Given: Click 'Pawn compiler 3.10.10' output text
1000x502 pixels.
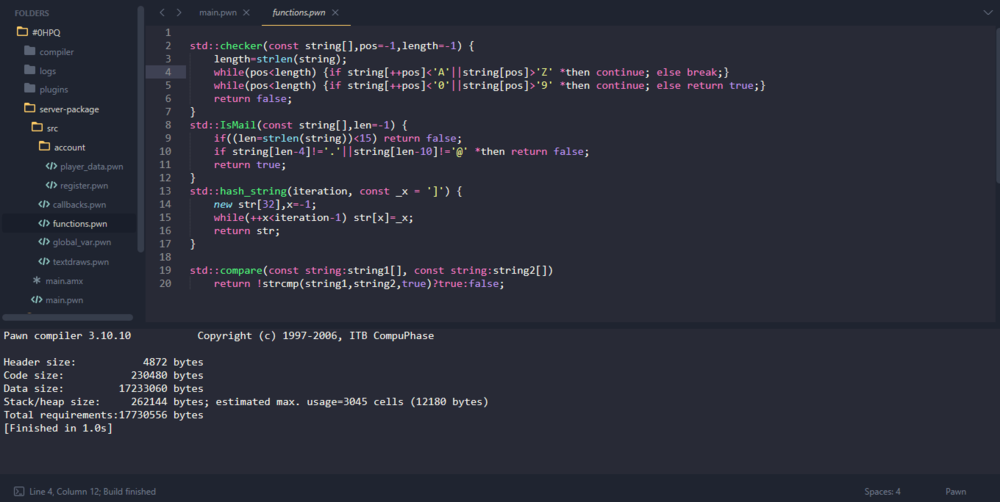Looking at the screenshot, I should click(x=67, y=336).
